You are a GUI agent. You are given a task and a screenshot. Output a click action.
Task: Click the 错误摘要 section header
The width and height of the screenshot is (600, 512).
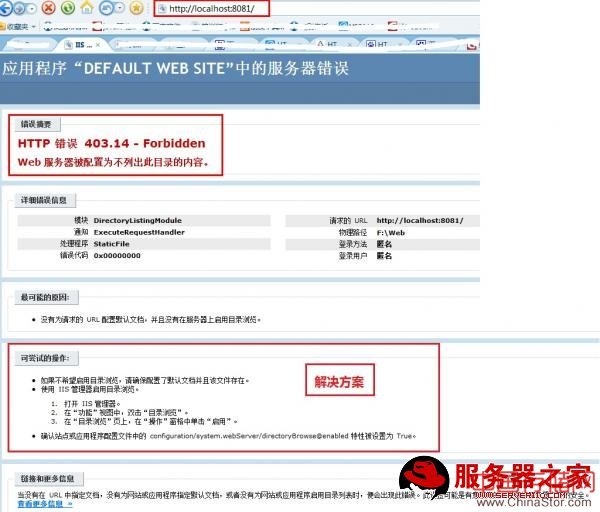[42, 124]
